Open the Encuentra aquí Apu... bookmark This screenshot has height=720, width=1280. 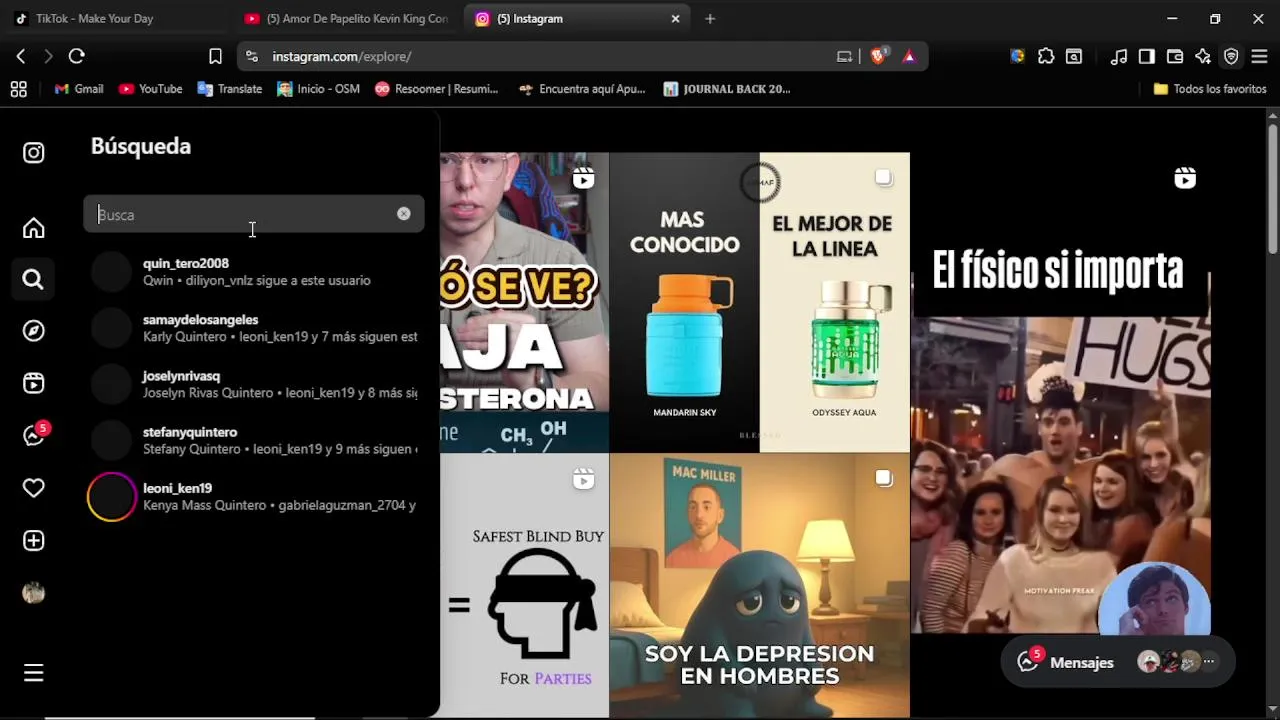click(x=582, y=89)
